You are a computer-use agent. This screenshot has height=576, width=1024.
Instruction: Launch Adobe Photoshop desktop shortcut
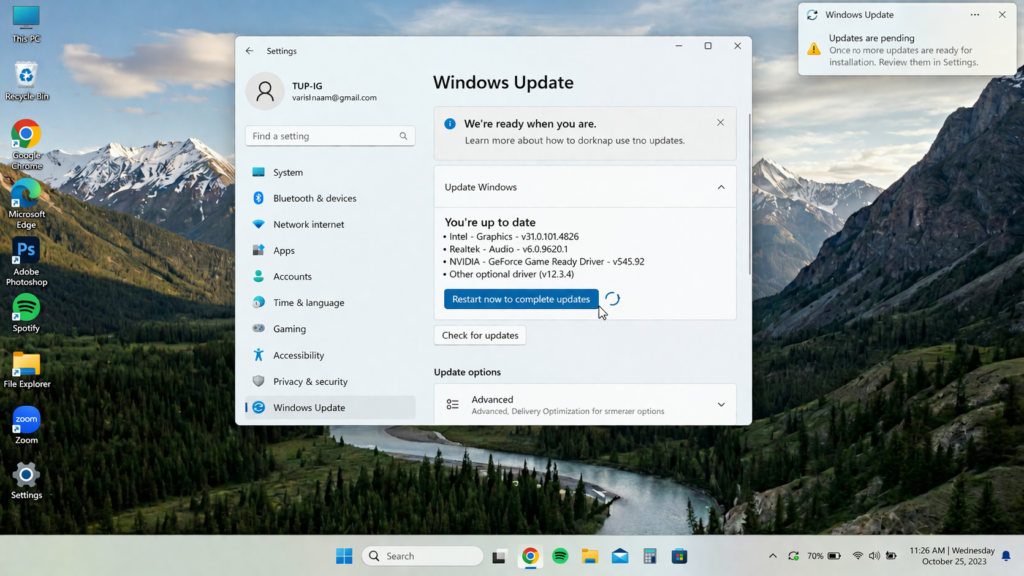pyautogui.click(x=26, y=262)
